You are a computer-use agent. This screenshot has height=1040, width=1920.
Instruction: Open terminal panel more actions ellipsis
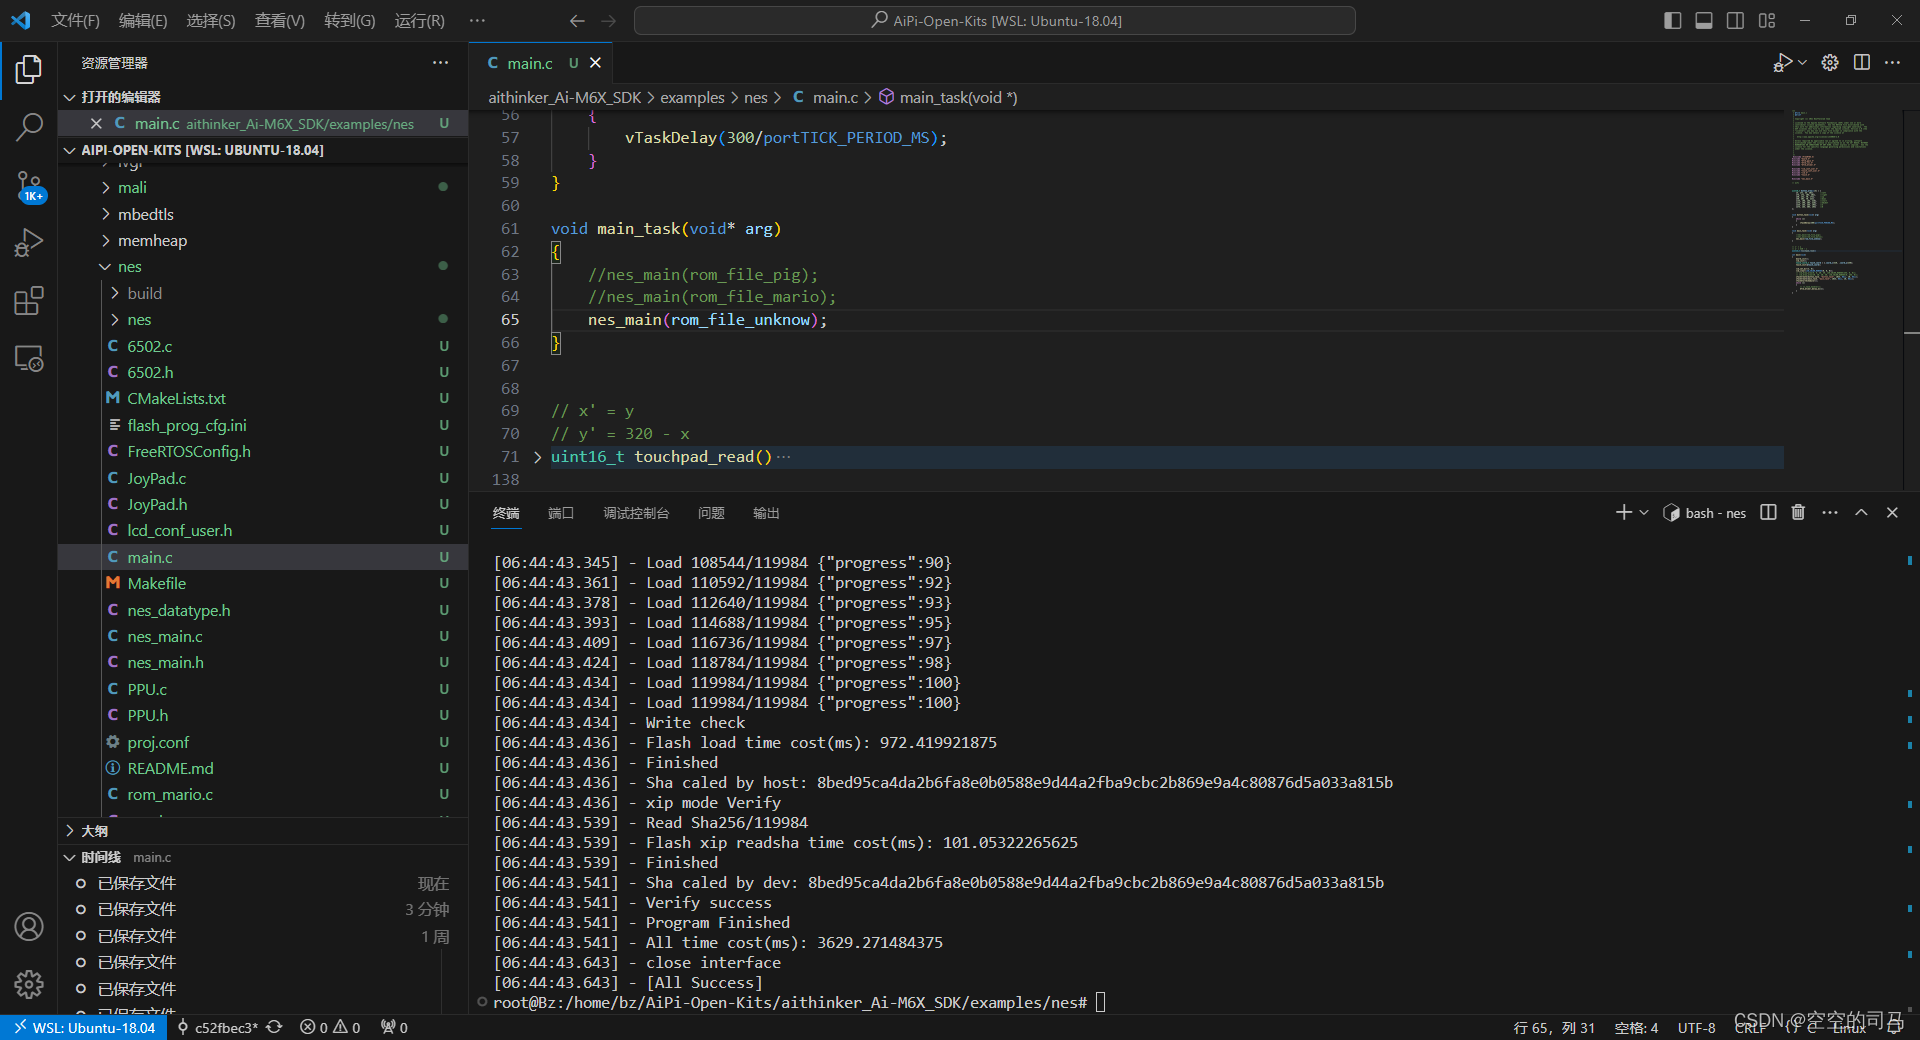click(x=1830, y=513)
